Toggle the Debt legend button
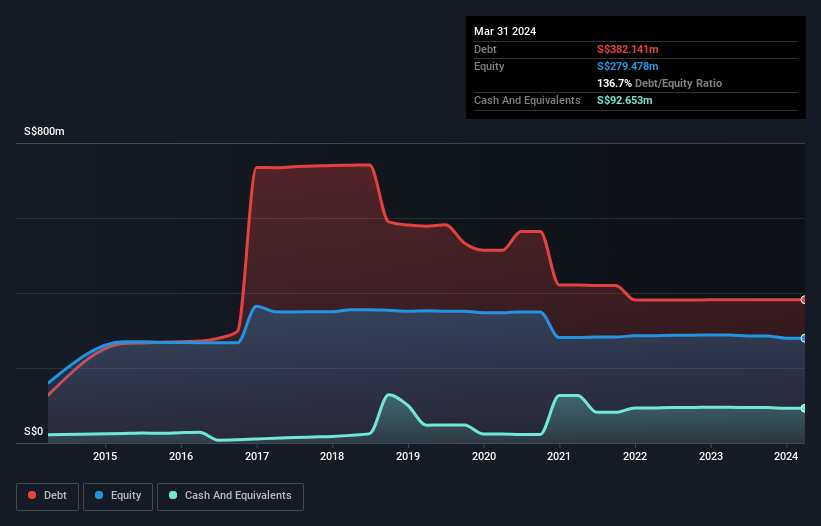The width and height of the screenshot is (821, 526). coord(47,496)
